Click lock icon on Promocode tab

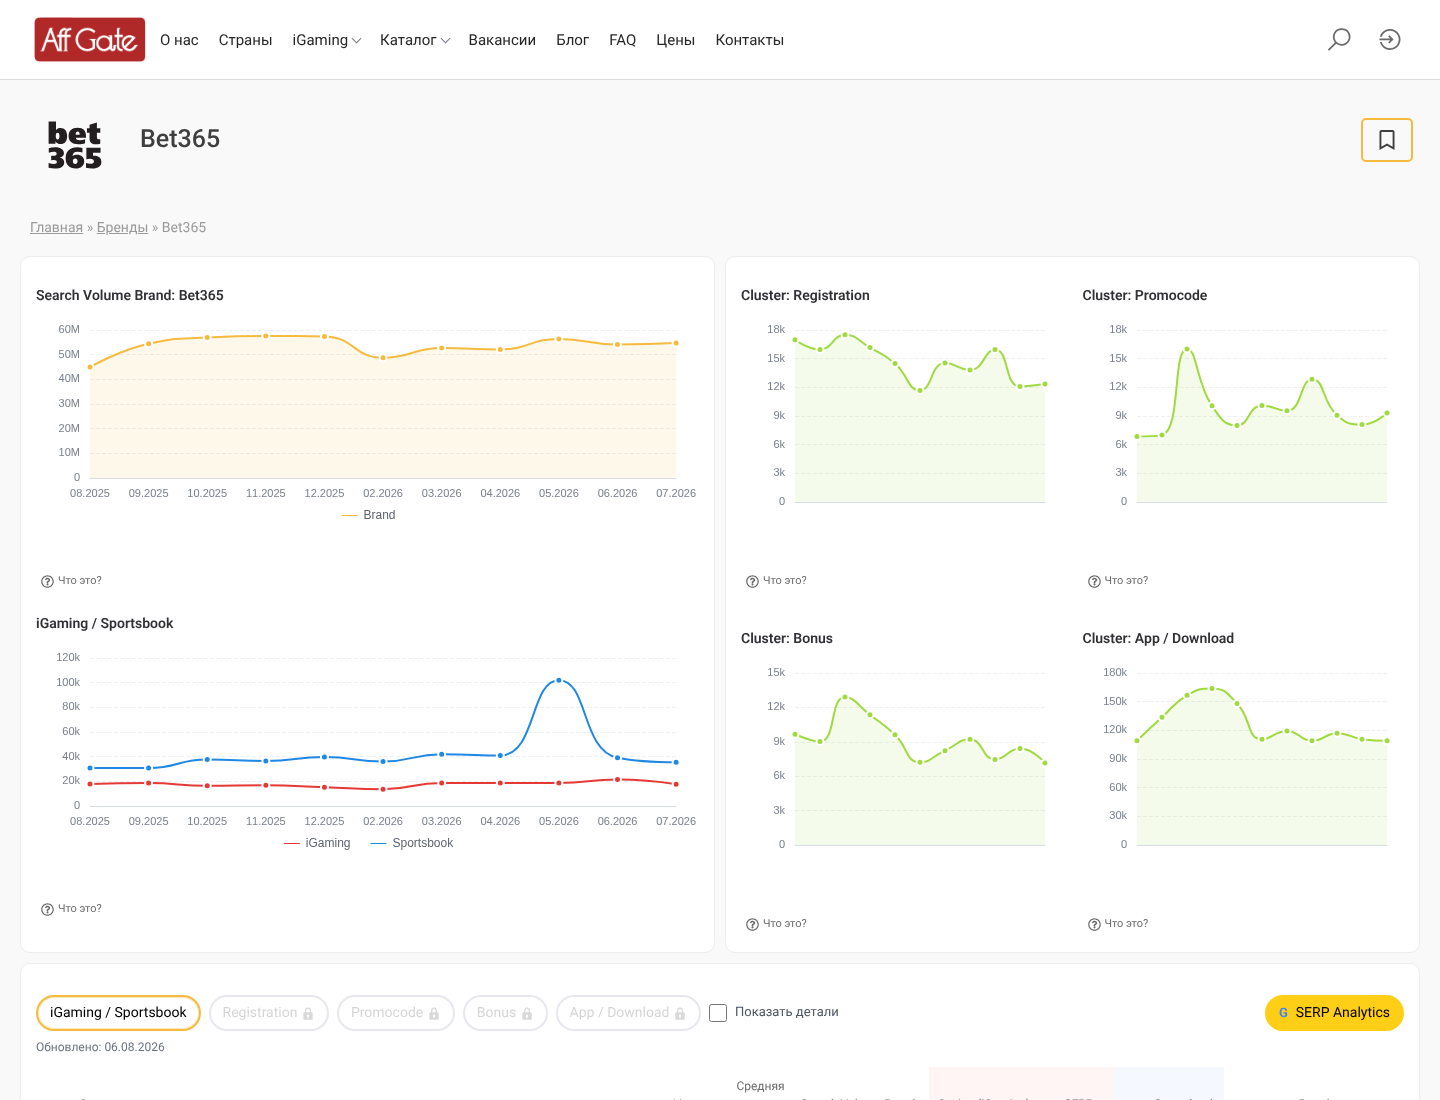tap(434, 1014)
